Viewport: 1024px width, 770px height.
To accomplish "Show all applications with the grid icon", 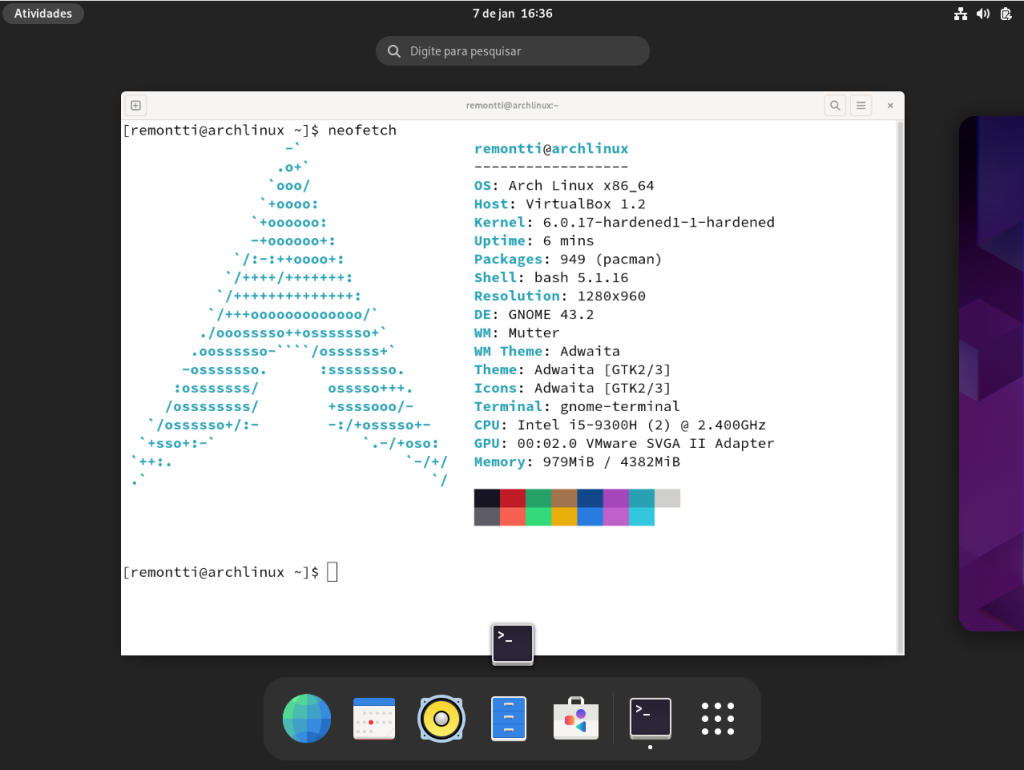I will coord(717,718).
